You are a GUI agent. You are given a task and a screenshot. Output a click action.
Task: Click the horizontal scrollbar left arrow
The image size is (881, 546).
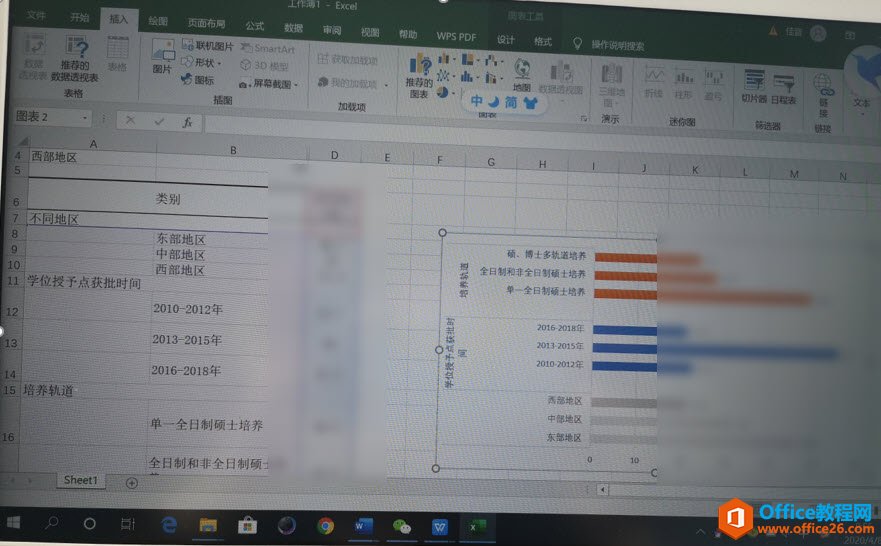coord(602,489)
